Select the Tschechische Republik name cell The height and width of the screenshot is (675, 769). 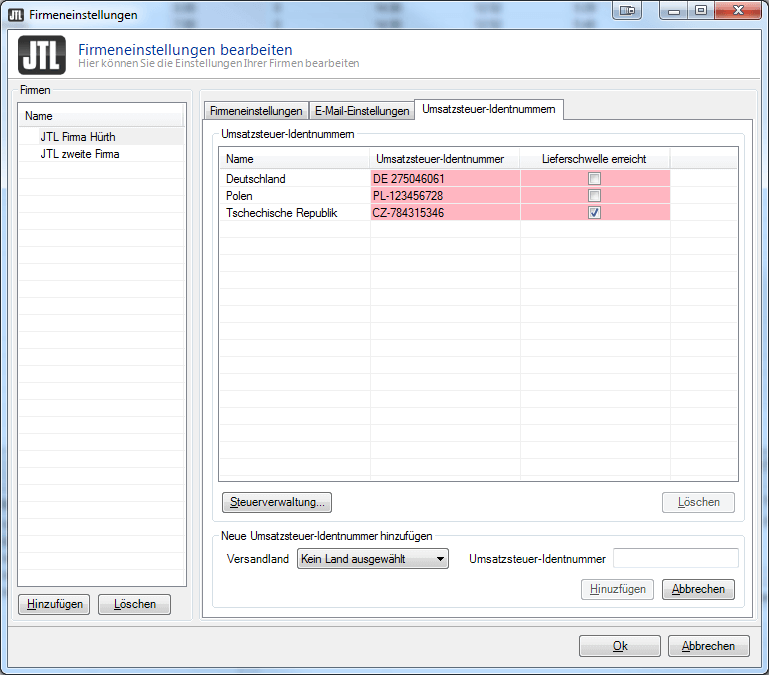(295, 212)
